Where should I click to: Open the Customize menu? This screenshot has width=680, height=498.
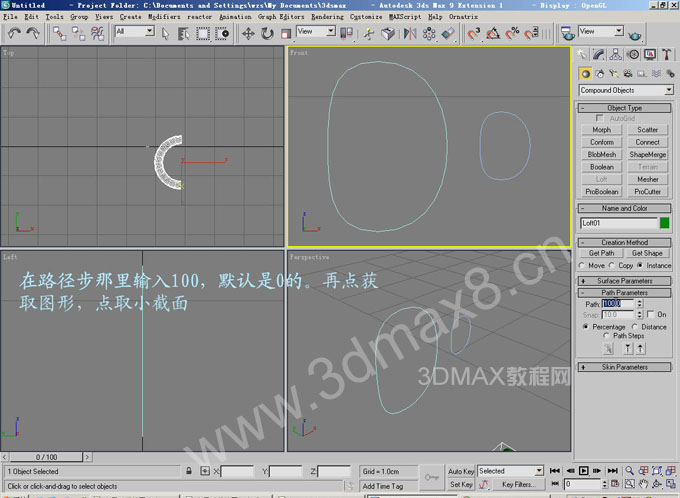[366, 16]
